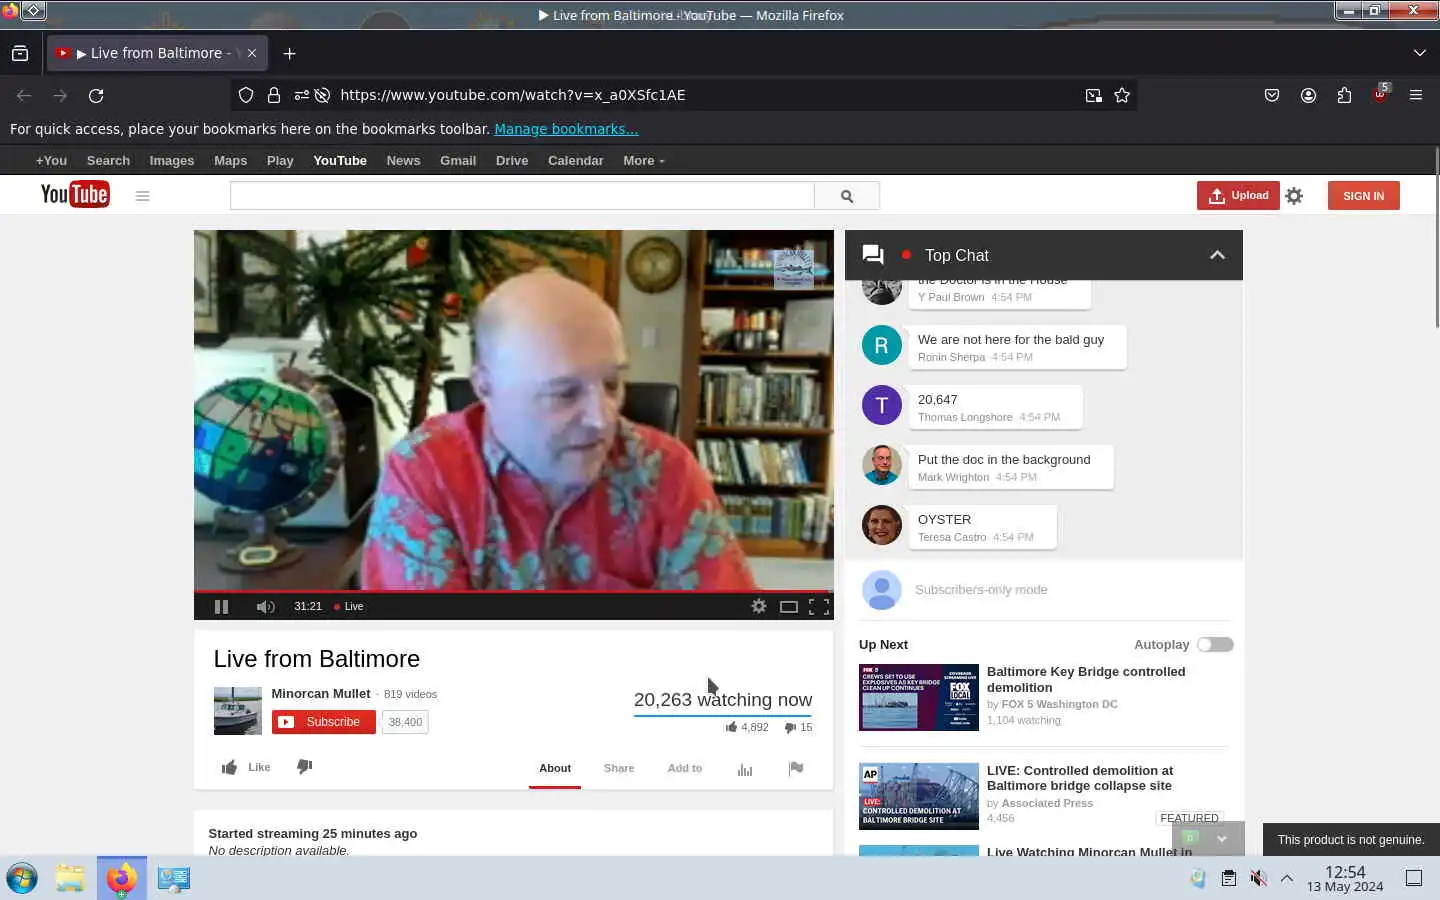This screenshot has height=900, width=1440.
Task: Close the Live from Baltimore tab
Action: (x=252, y=53)
